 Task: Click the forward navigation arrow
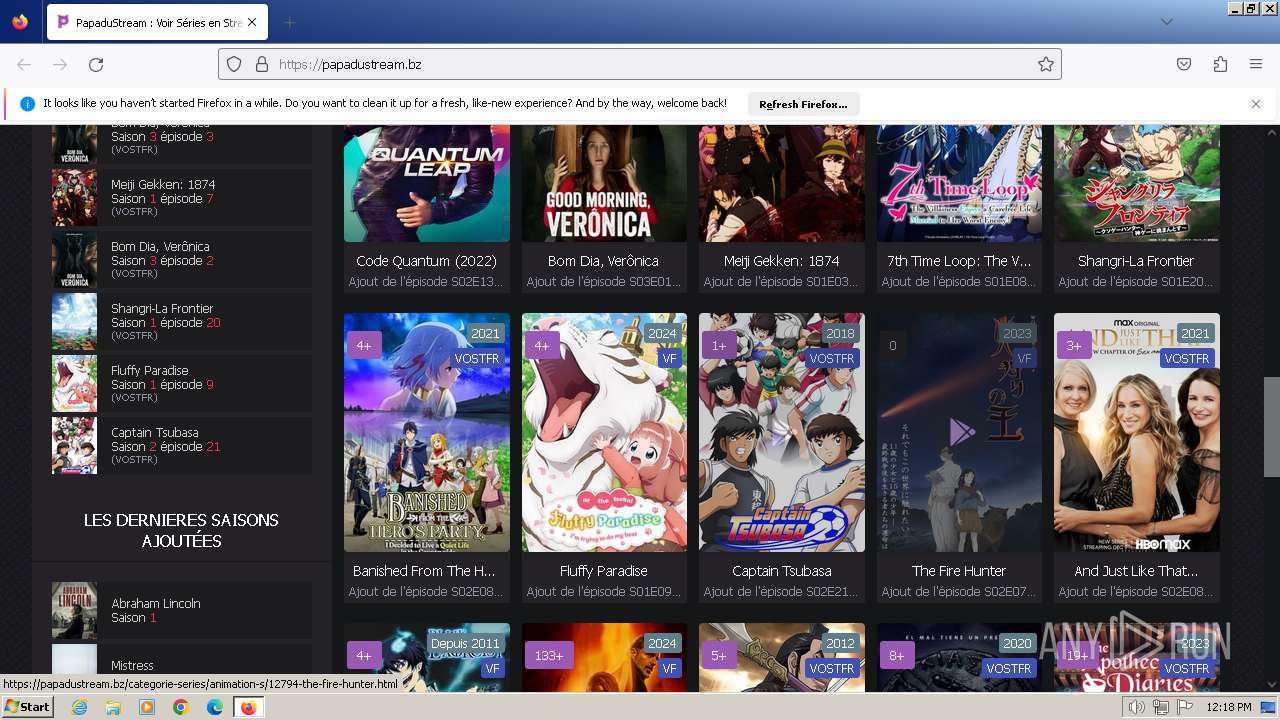click(x=60, y=64)
